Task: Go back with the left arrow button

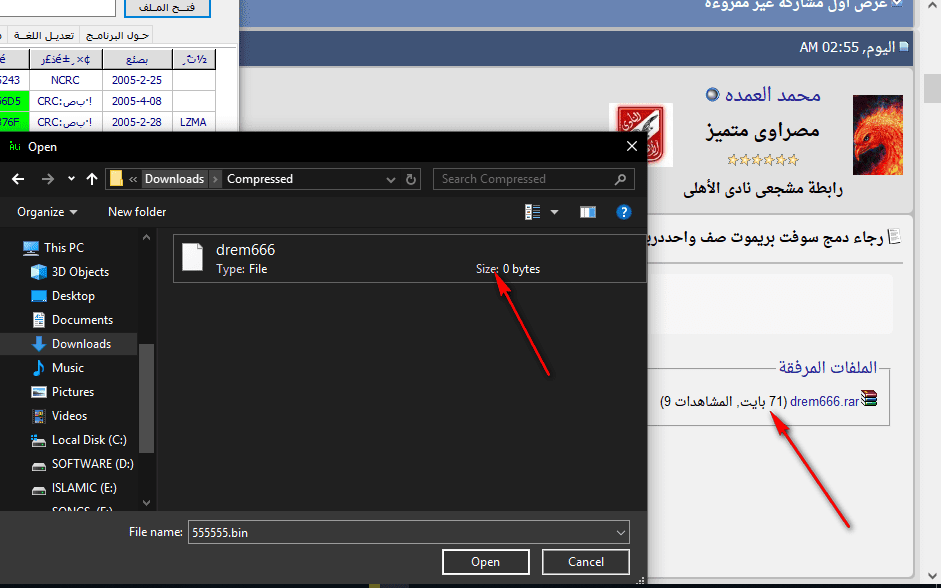Action: tap(18, 179)
